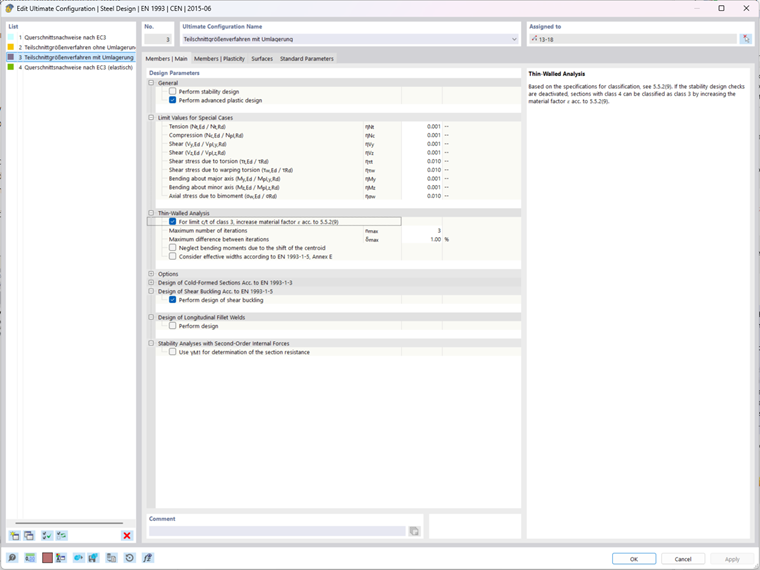Collapse the General section
The height and width of the screenshot is (570, 760).
click(x=151, y=83)
